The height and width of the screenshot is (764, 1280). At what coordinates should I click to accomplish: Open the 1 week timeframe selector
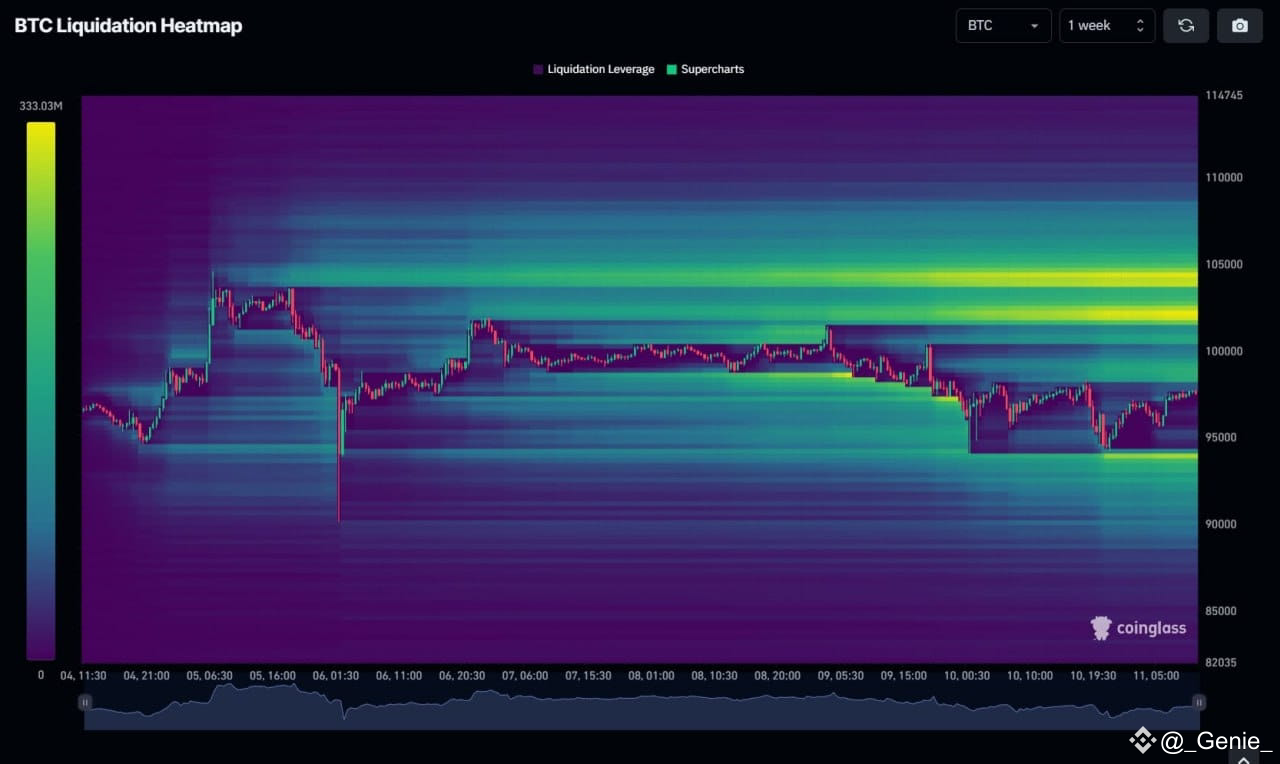(x=1090, y=25)
